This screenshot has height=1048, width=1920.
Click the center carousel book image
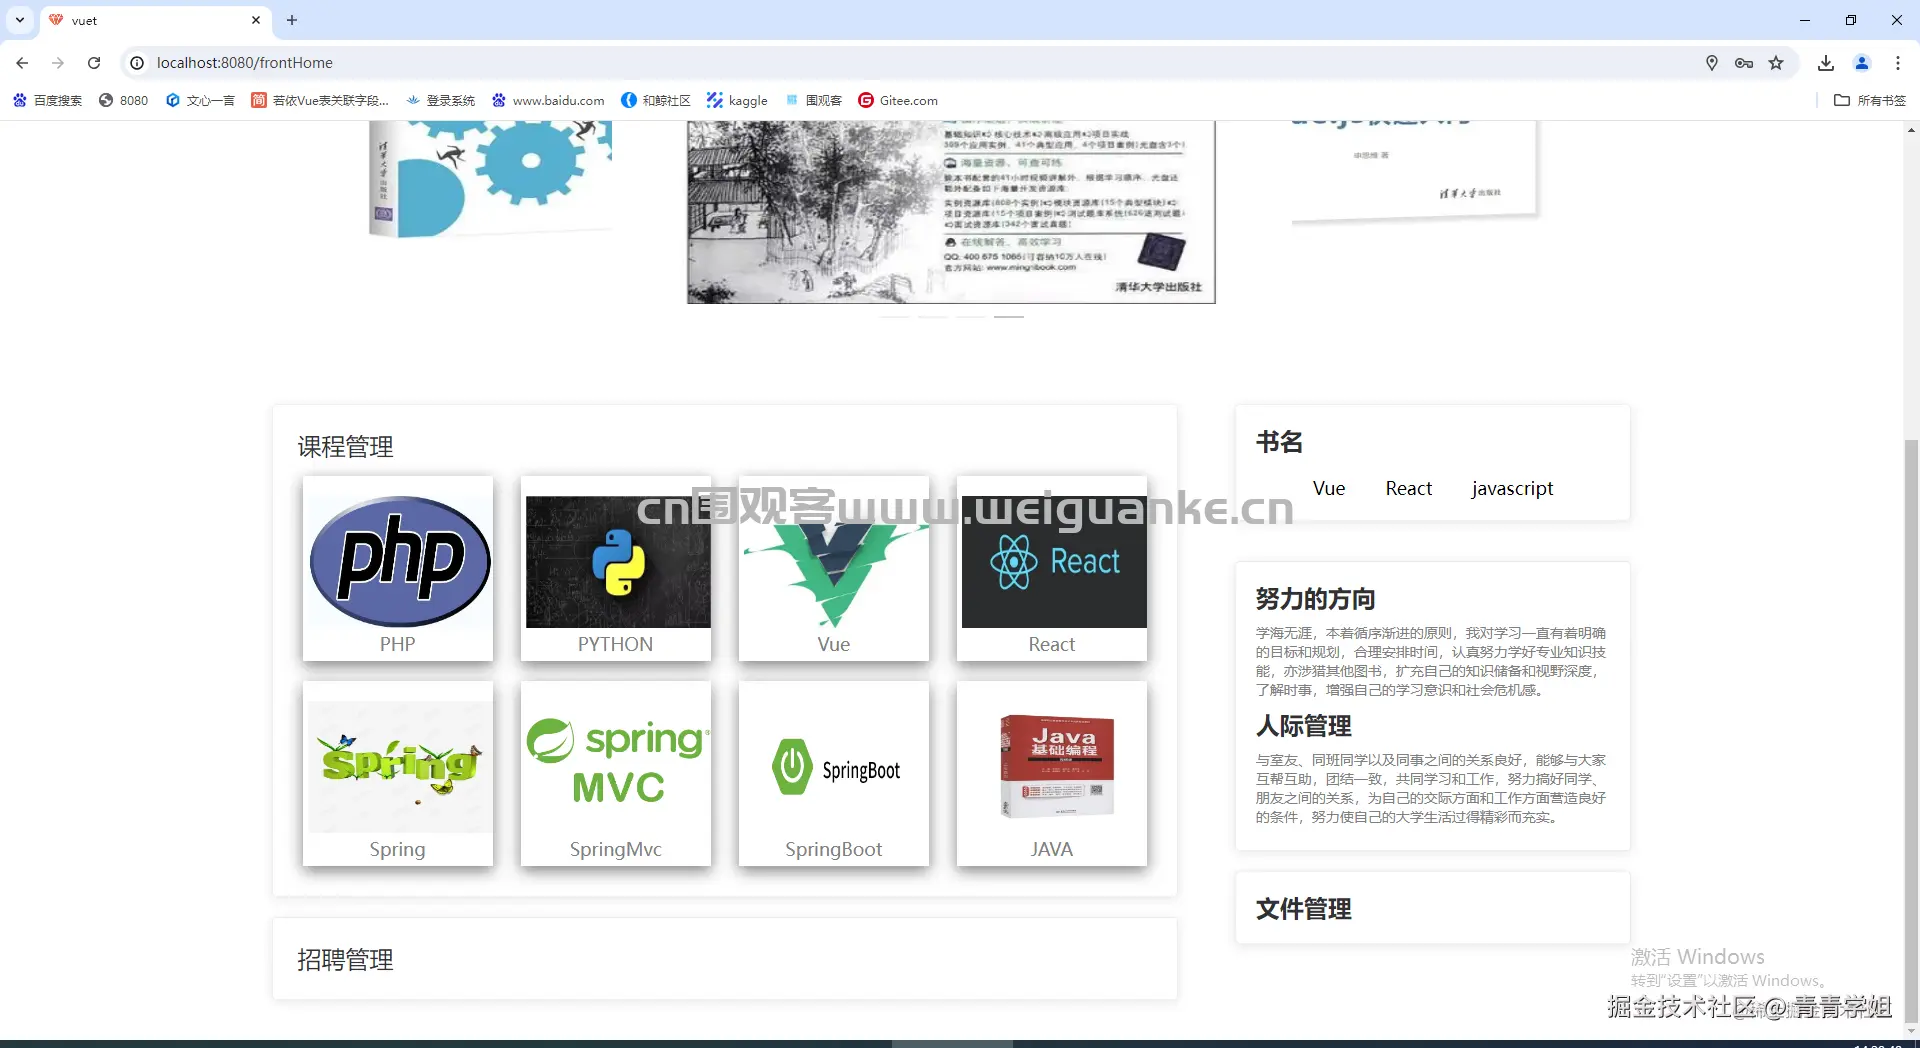951,212
